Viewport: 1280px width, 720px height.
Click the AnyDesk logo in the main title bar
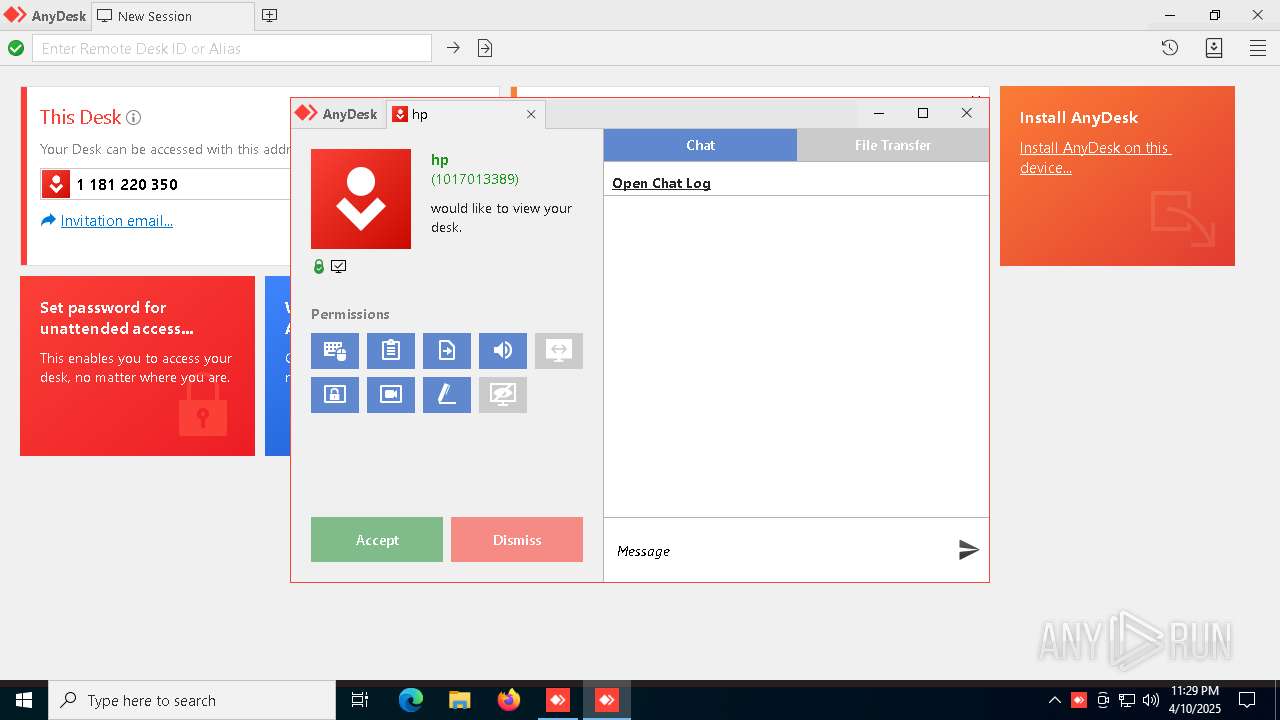(45, 16)
